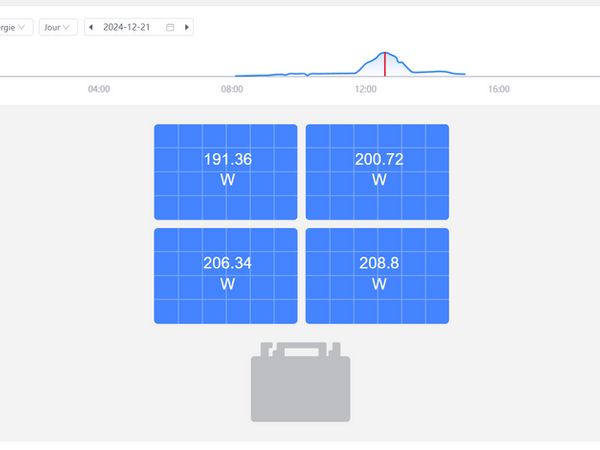Click the right end of power curve
The height and width of the screenshot is (450, 600).
(464, 74)
